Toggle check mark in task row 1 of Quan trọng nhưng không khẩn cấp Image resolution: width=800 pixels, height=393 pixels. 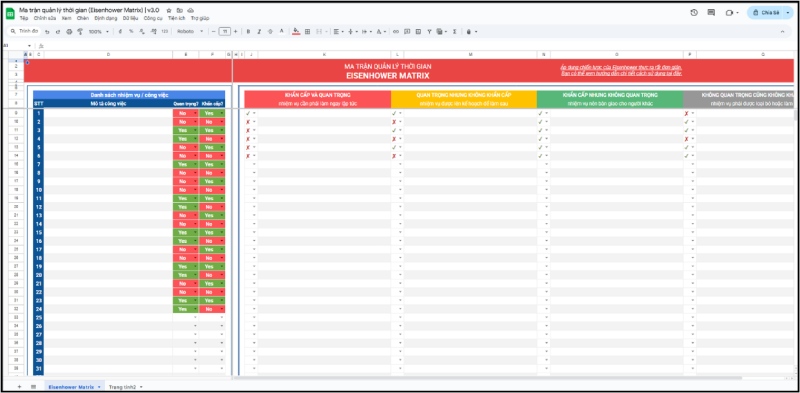[394, 113]
